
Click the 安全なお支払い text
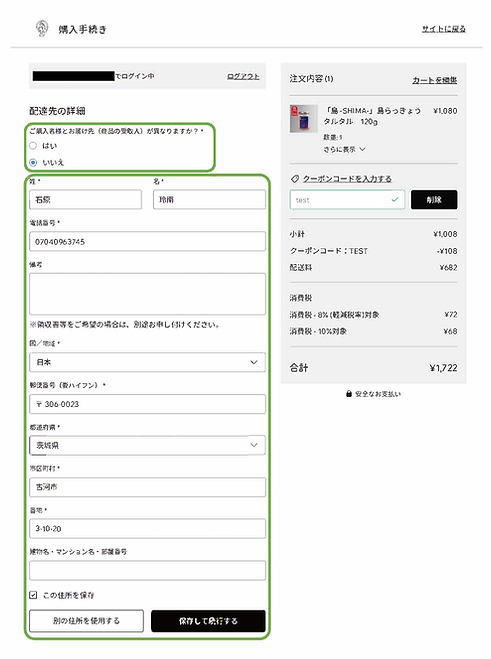[378, 394]
